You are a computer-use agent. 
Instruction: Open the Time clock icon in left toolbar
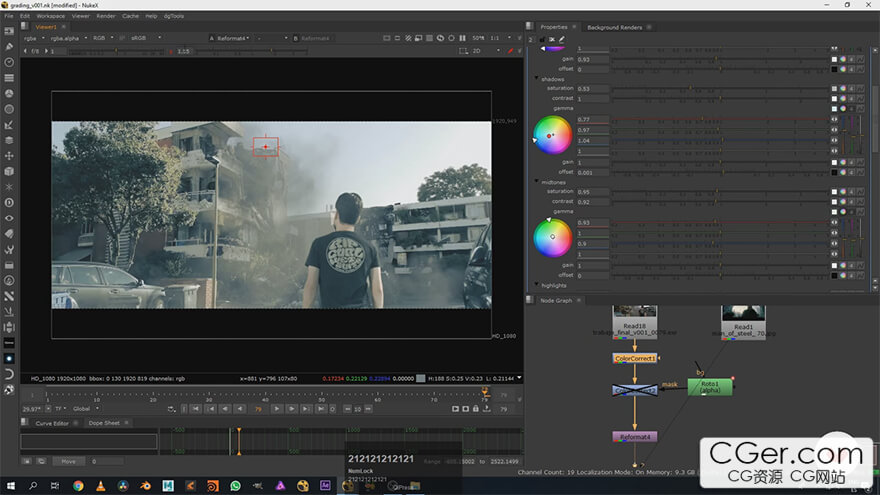tap(9, 62)
